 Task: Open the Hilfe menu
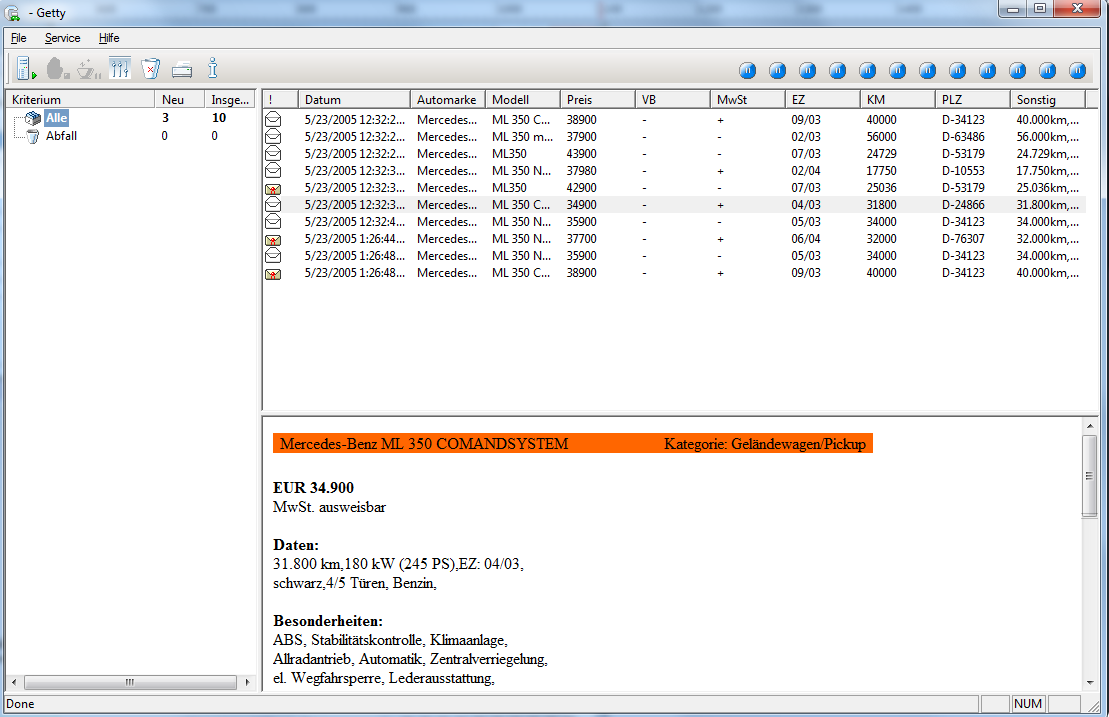pyautogui.click(x=109, y=38)
